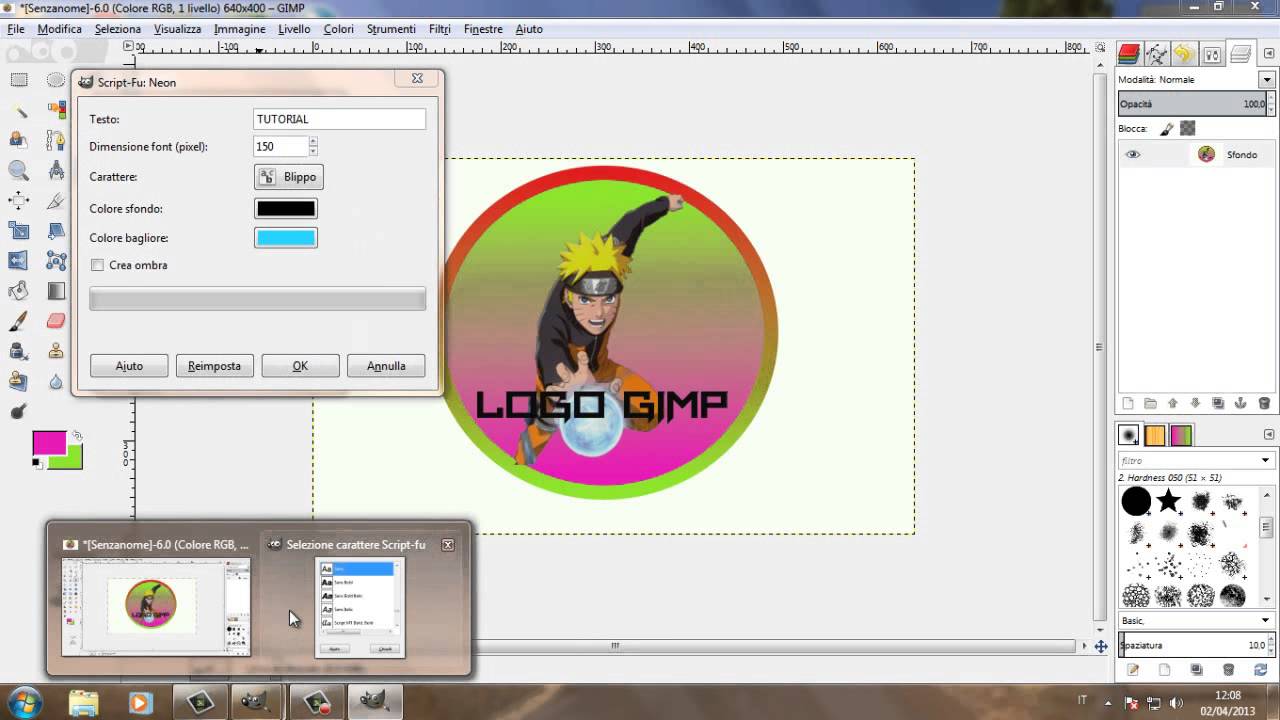Open the brush filtro dropdown arrow
The width and height of the screenshot is (1280, 720).
click(x=1267, y=461)
